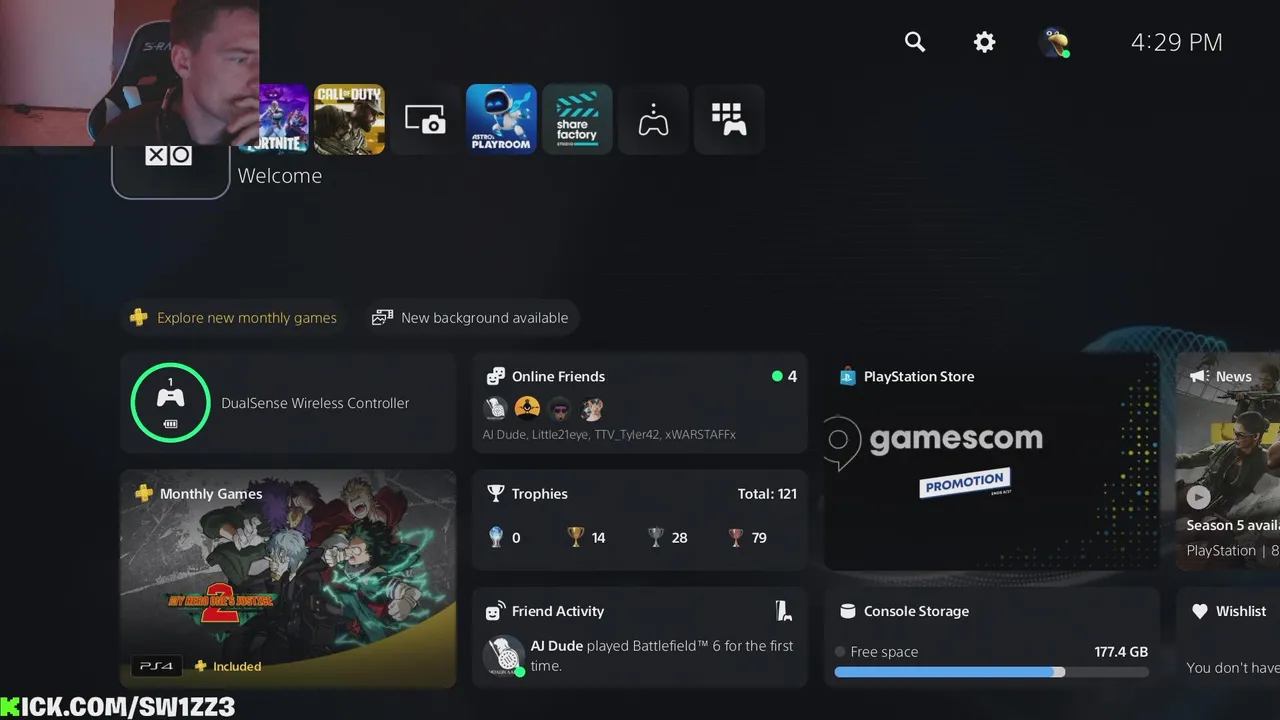This screenshot has width=1280, height=720.
Task: Play the News video thumbnail
Action: (1199, 497)
